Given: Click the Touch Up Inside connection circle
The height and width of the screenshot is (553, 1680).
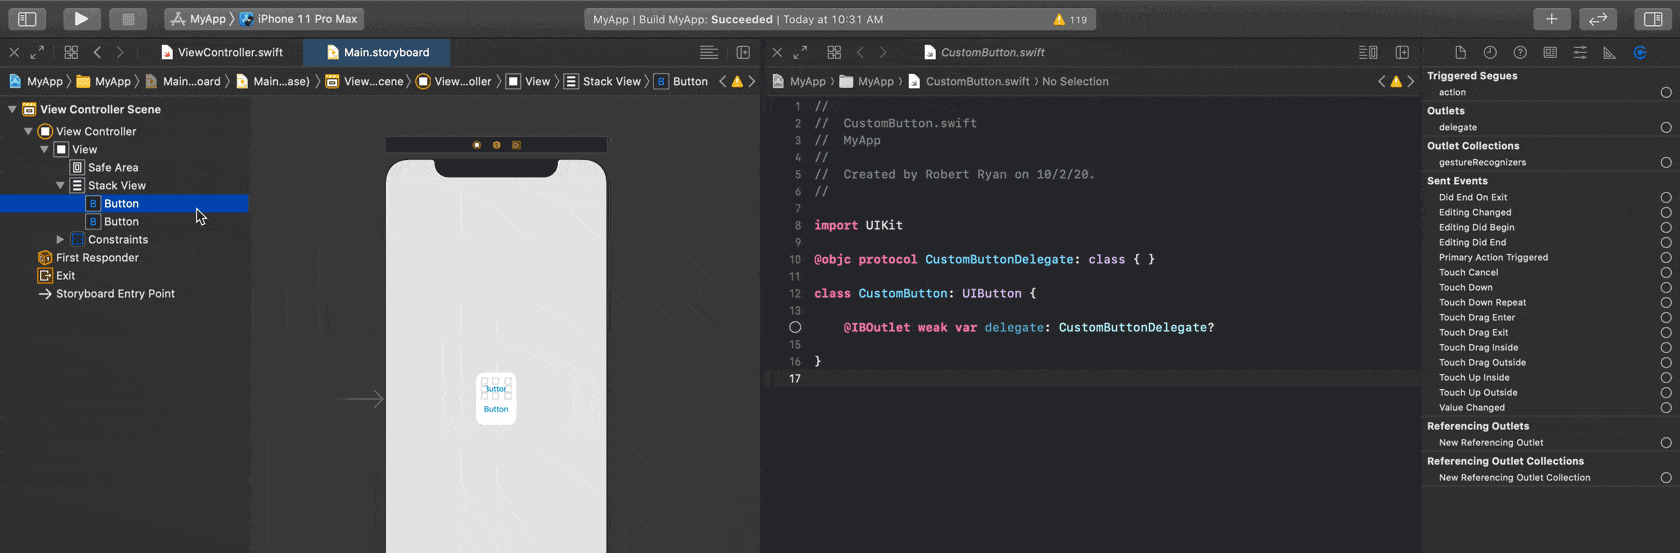Looking at the screenshot, I should coord(1666,377).
